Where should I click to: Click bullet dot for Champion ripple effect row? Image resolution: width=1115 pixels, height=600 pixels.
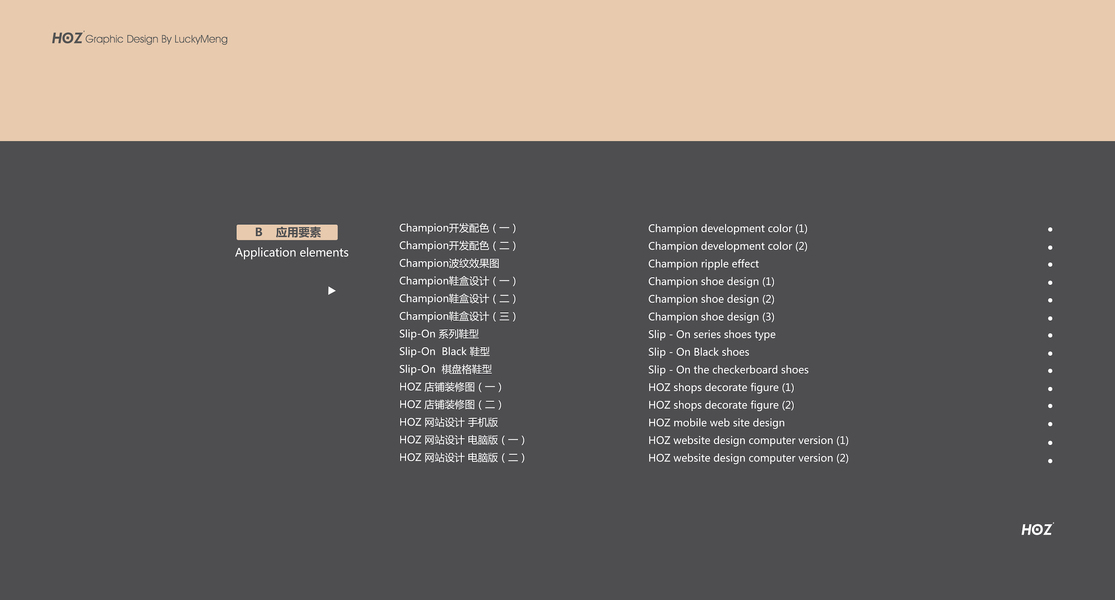(1050, 264)
